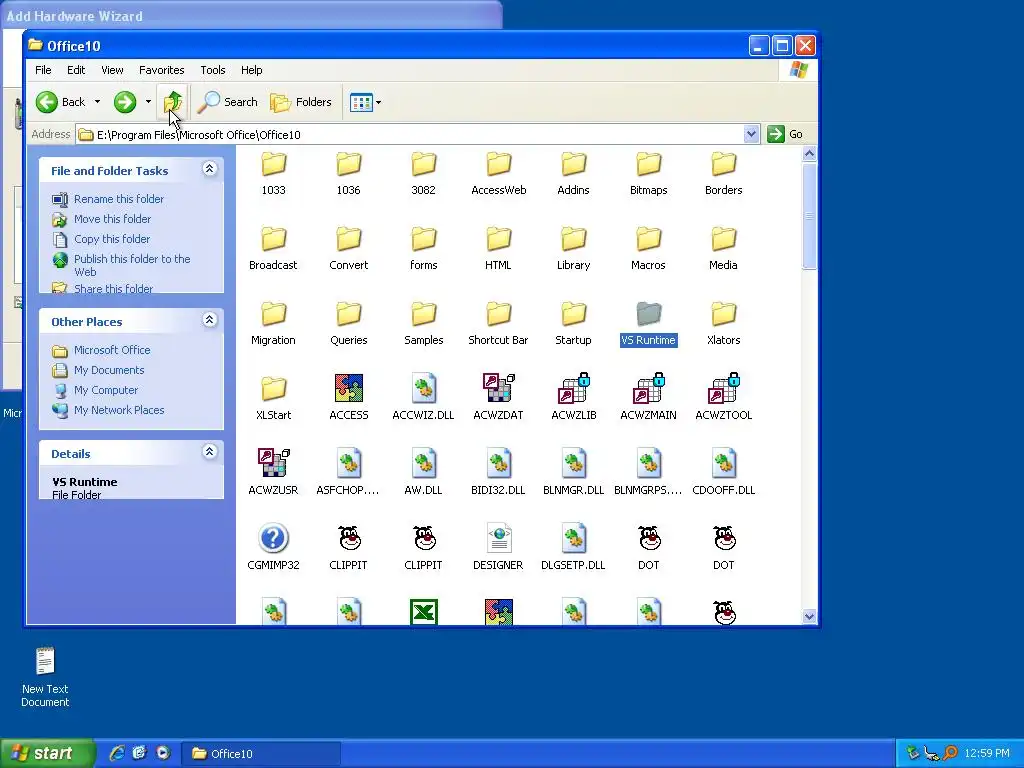Open the Views dropdown button
This screenshot has width=1024, height=768.
click(x=365, y=102)
